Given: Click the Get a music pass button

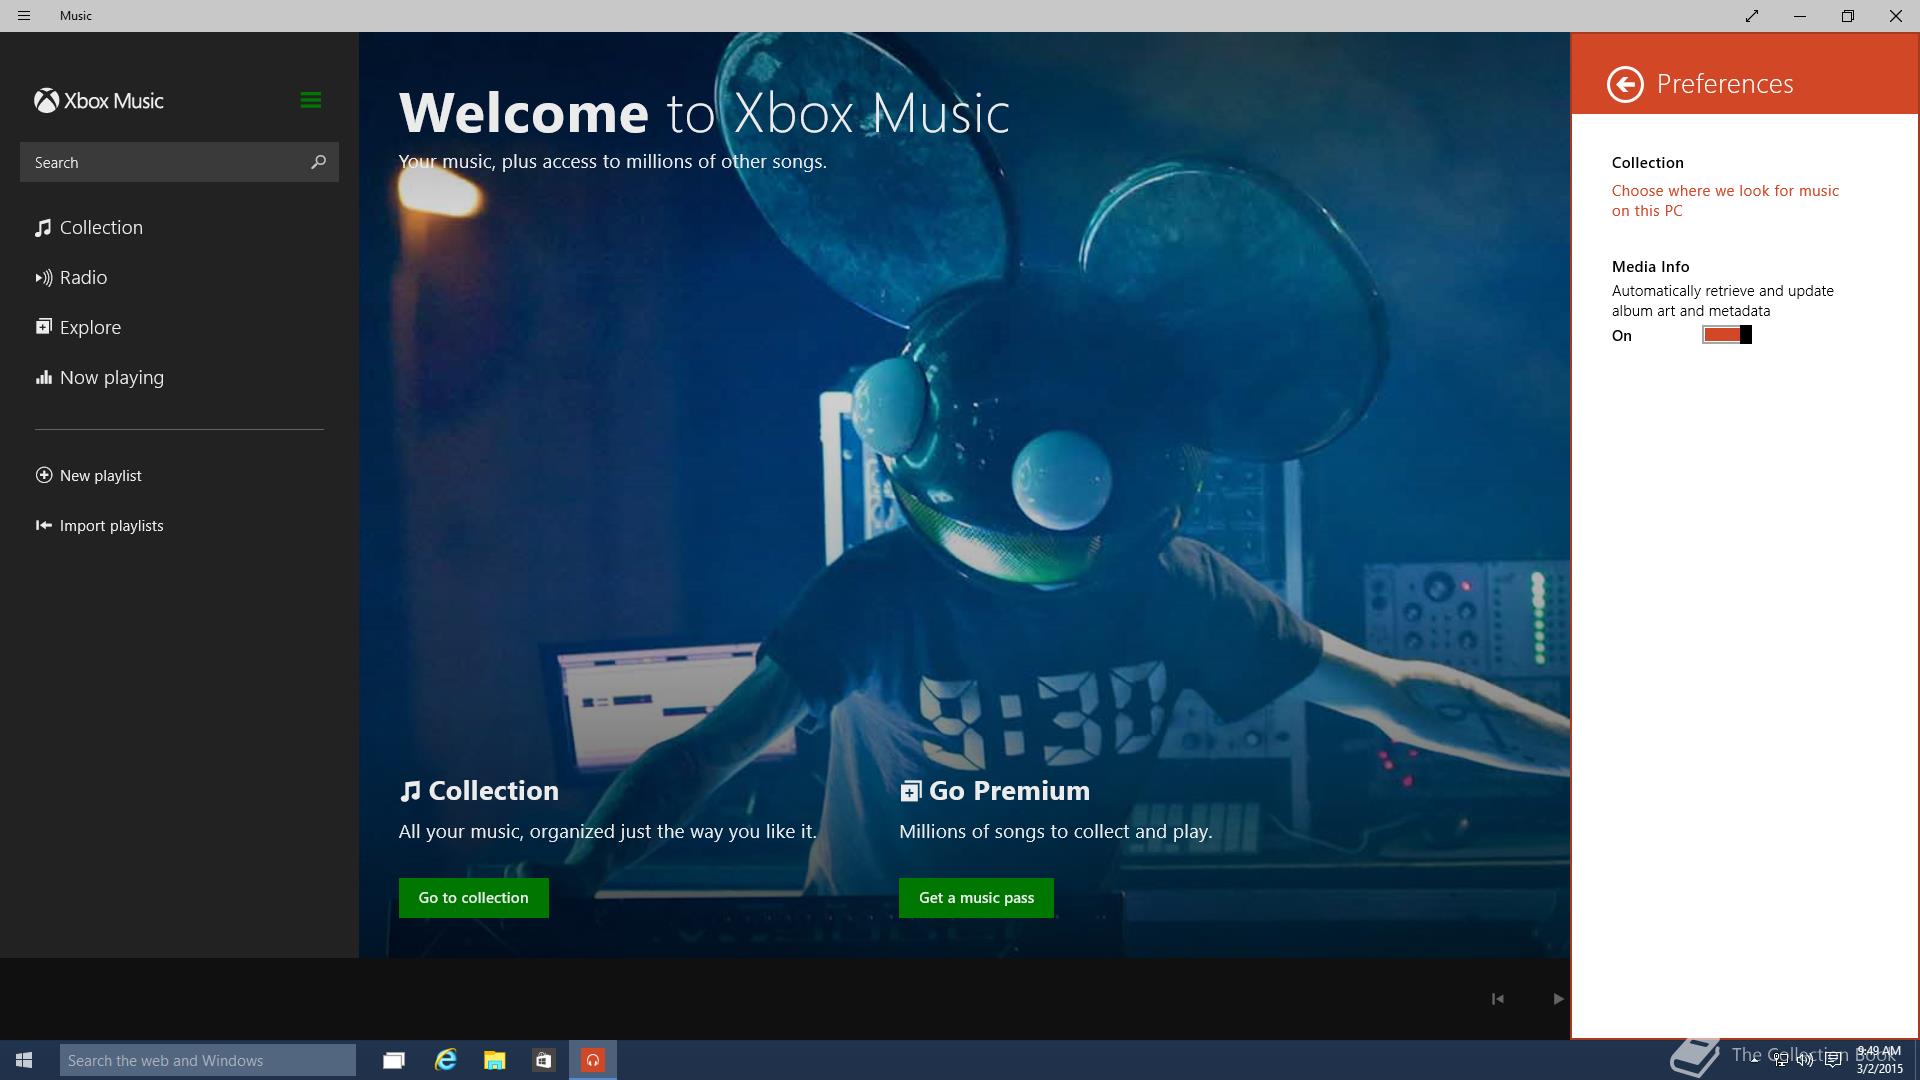Looking at the screenshot, I should tap(976, 898).
